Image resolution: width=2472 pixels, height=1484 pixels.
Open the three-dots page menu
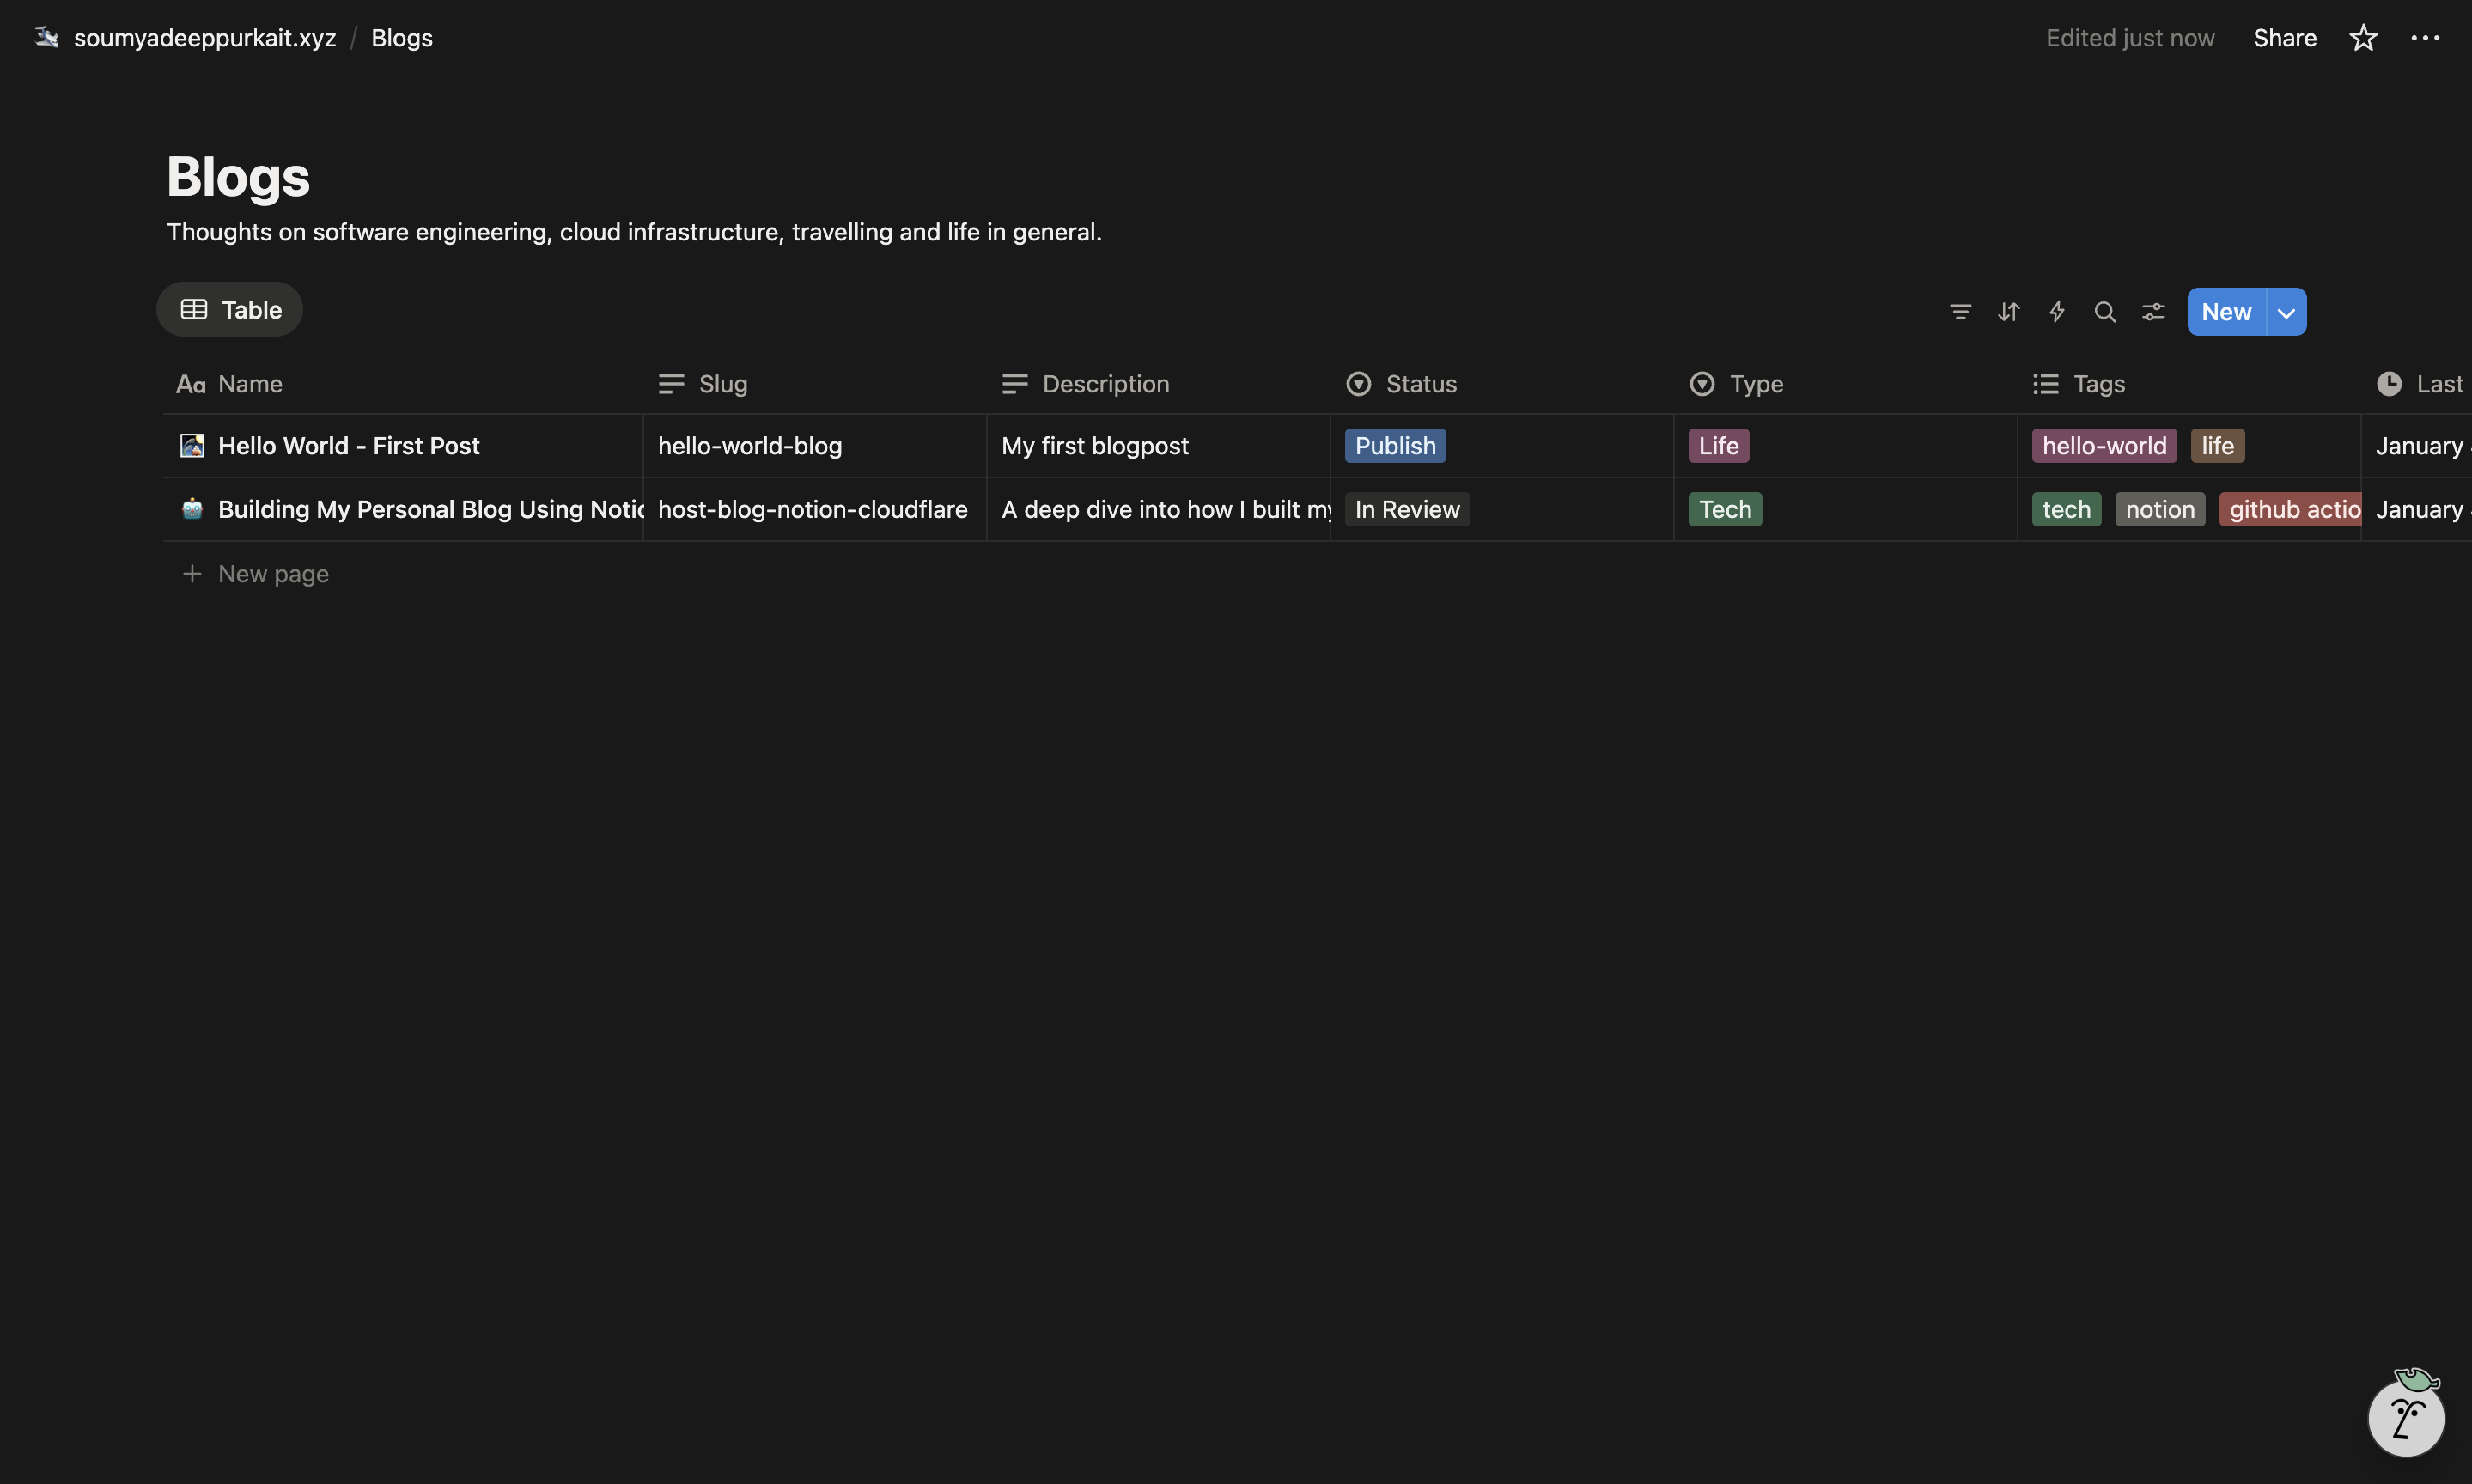(2425, 38)
